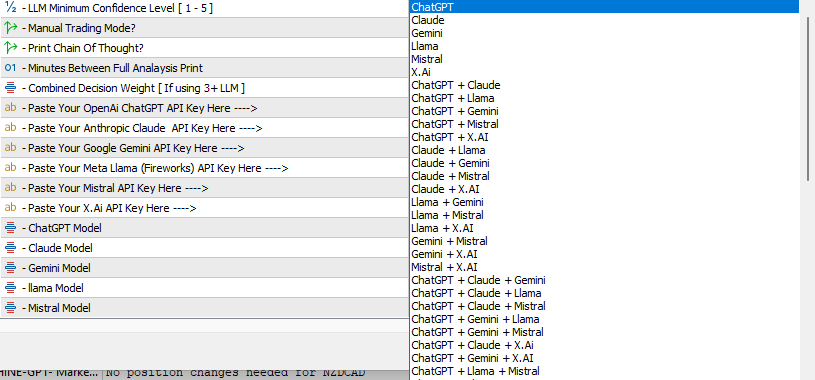Click the 01 icon beside Minutes Between Full Analaysis Print
Screen dimensions: 815x380
(10, 68)
